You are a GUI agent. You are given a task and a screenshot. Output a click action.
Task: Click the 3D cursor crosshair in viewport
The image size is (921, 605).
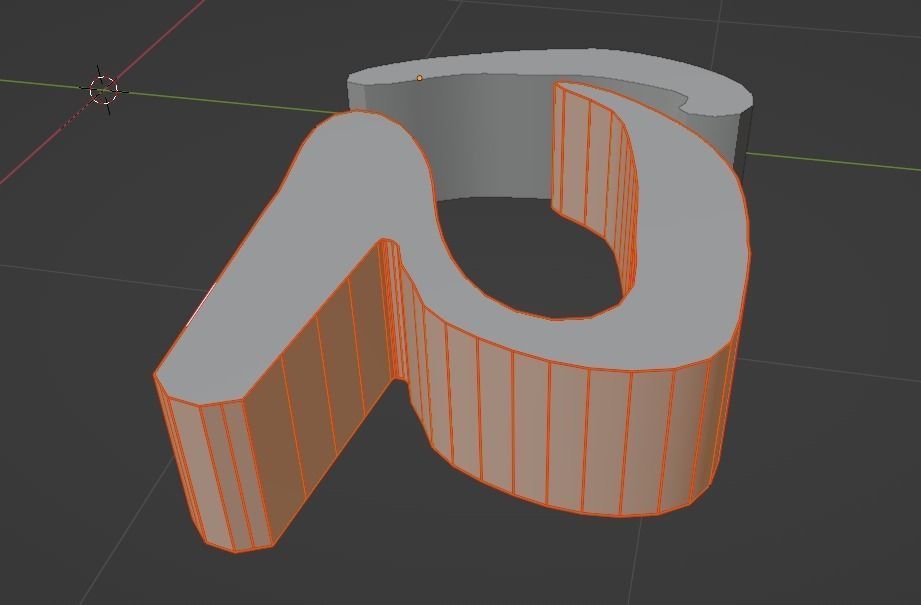(x=104, y=90)
